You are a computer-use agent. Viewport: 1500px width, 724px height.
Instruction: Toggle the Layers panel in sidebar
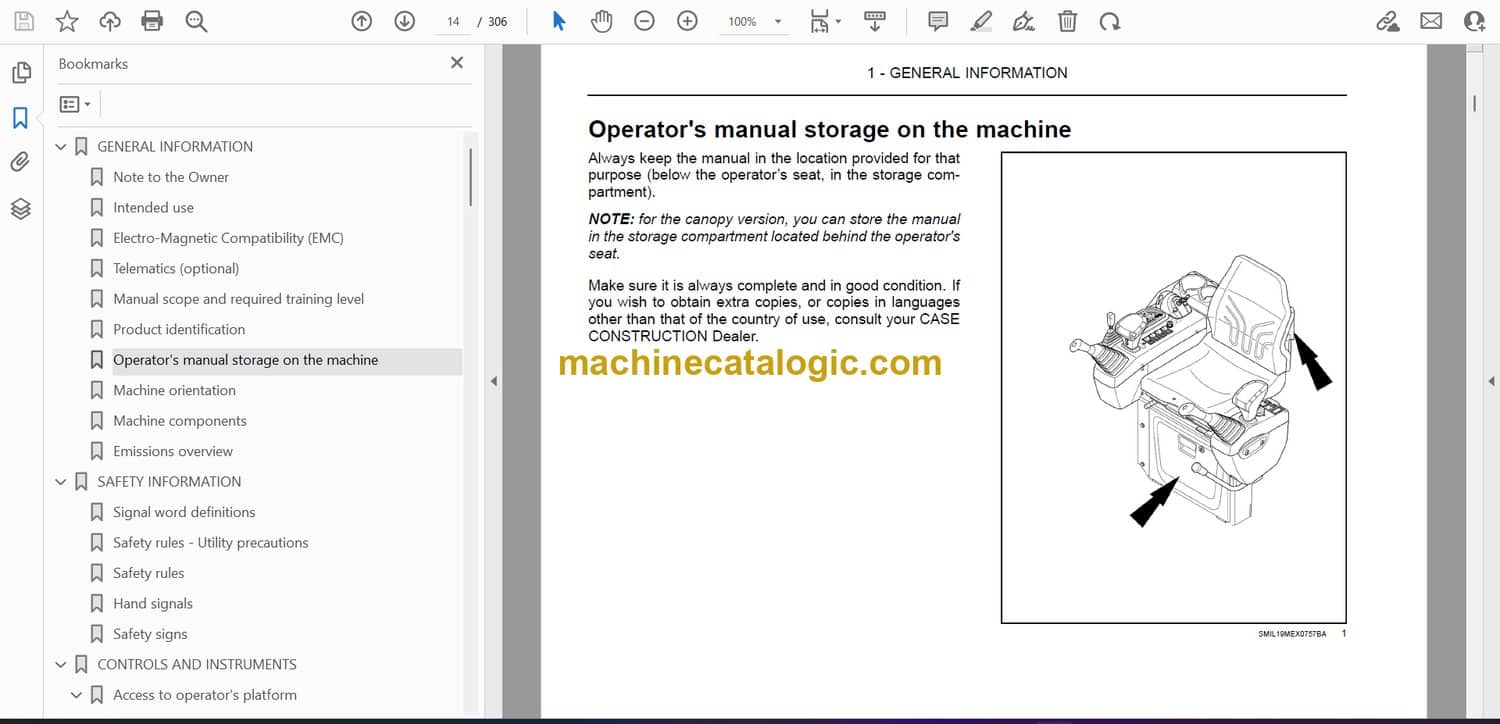click(x=20, y=208)
